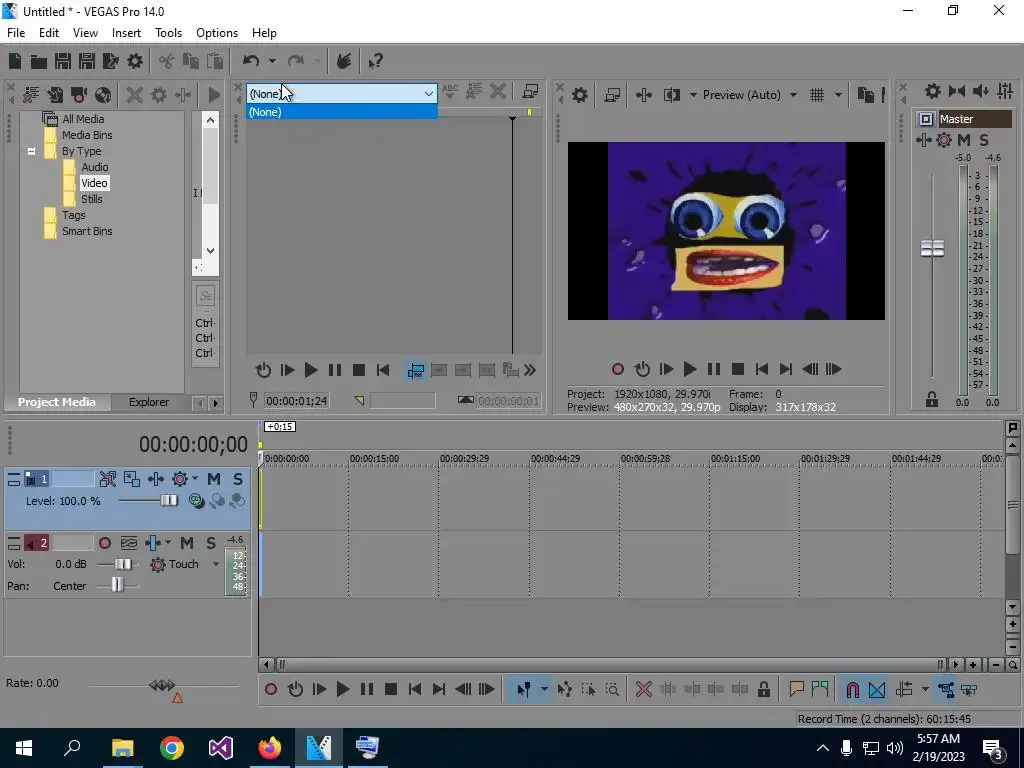The image size is (1024, 768).
Task: Open the What's This help icon
Action: click(x=376, y=61)
